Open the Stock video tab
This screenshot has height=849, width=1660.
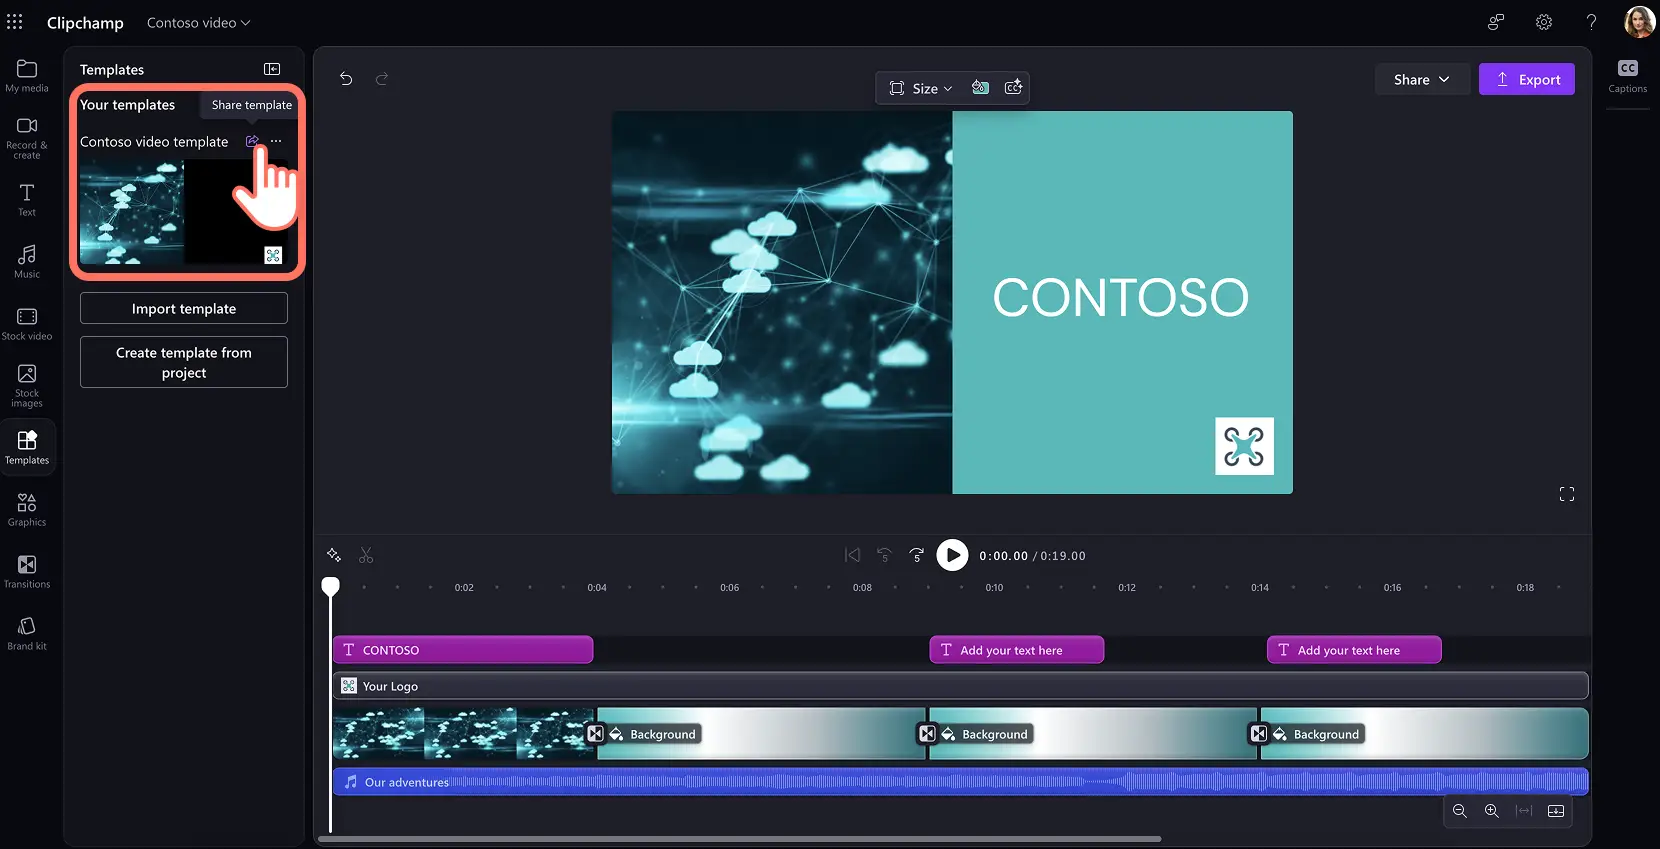point(27,324)
